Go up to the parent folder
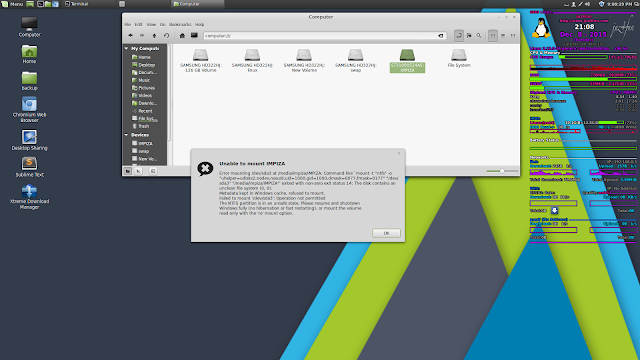Viewport: 640px width, 360px height. 154,36
